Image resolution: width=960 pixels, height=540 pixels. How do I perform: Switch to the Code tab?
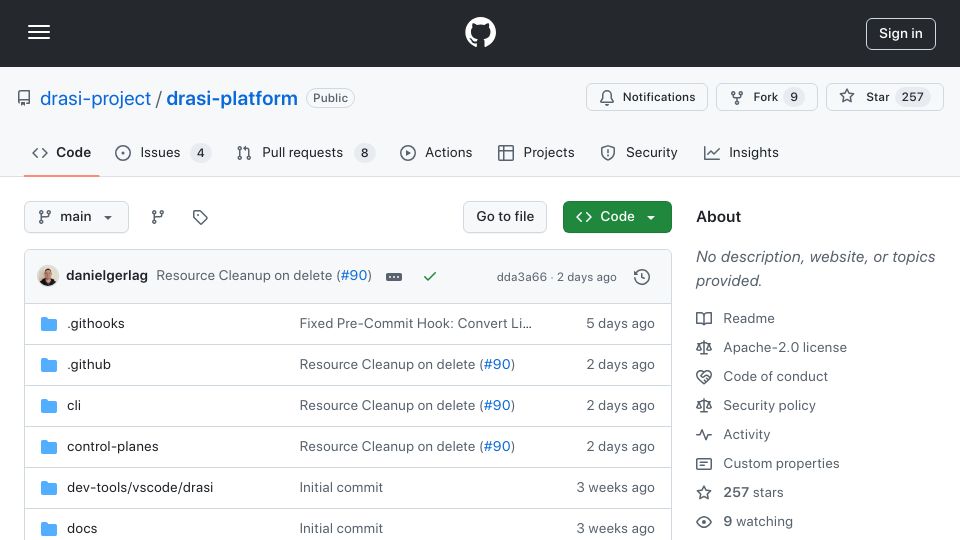[x=62, y=152]
